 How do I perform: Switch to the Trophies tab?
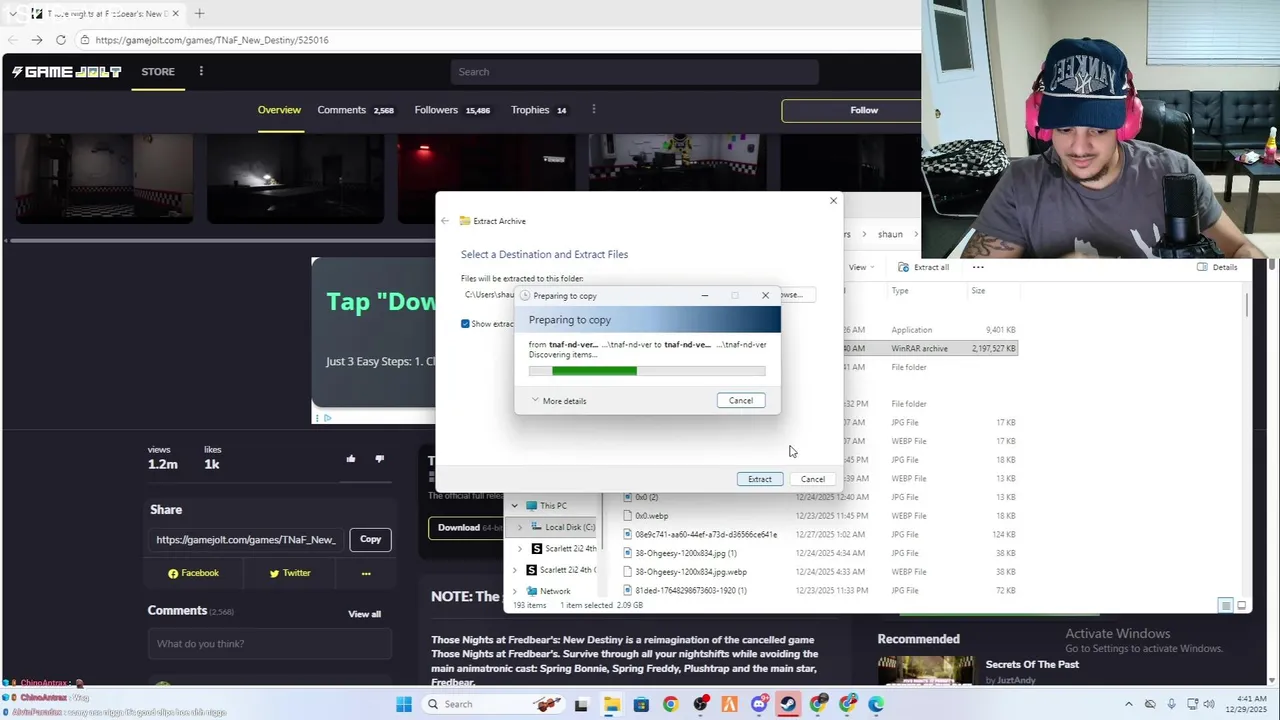click(538, 110)
